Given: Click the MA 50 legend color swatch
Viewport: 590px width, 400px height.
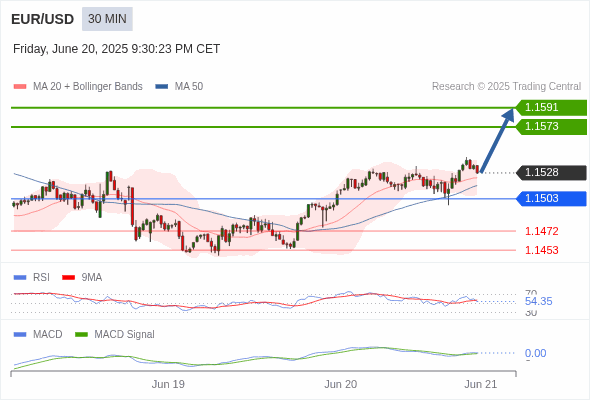Looking at the screenshot, I should click(x=161, y=87).
